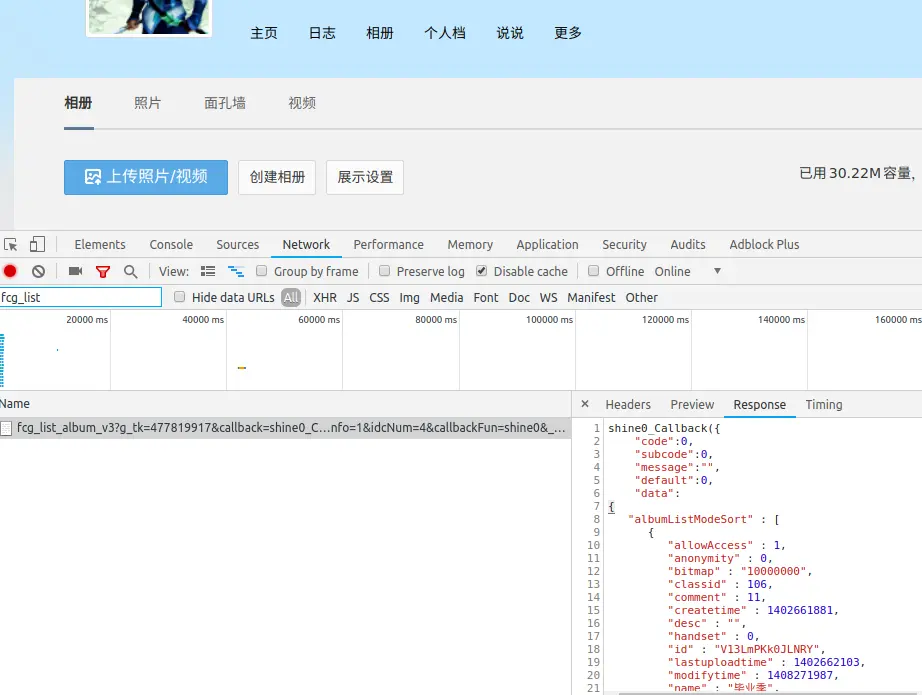Close the request details pane
Screen dimensions: 922x695
tap(584, 404)
